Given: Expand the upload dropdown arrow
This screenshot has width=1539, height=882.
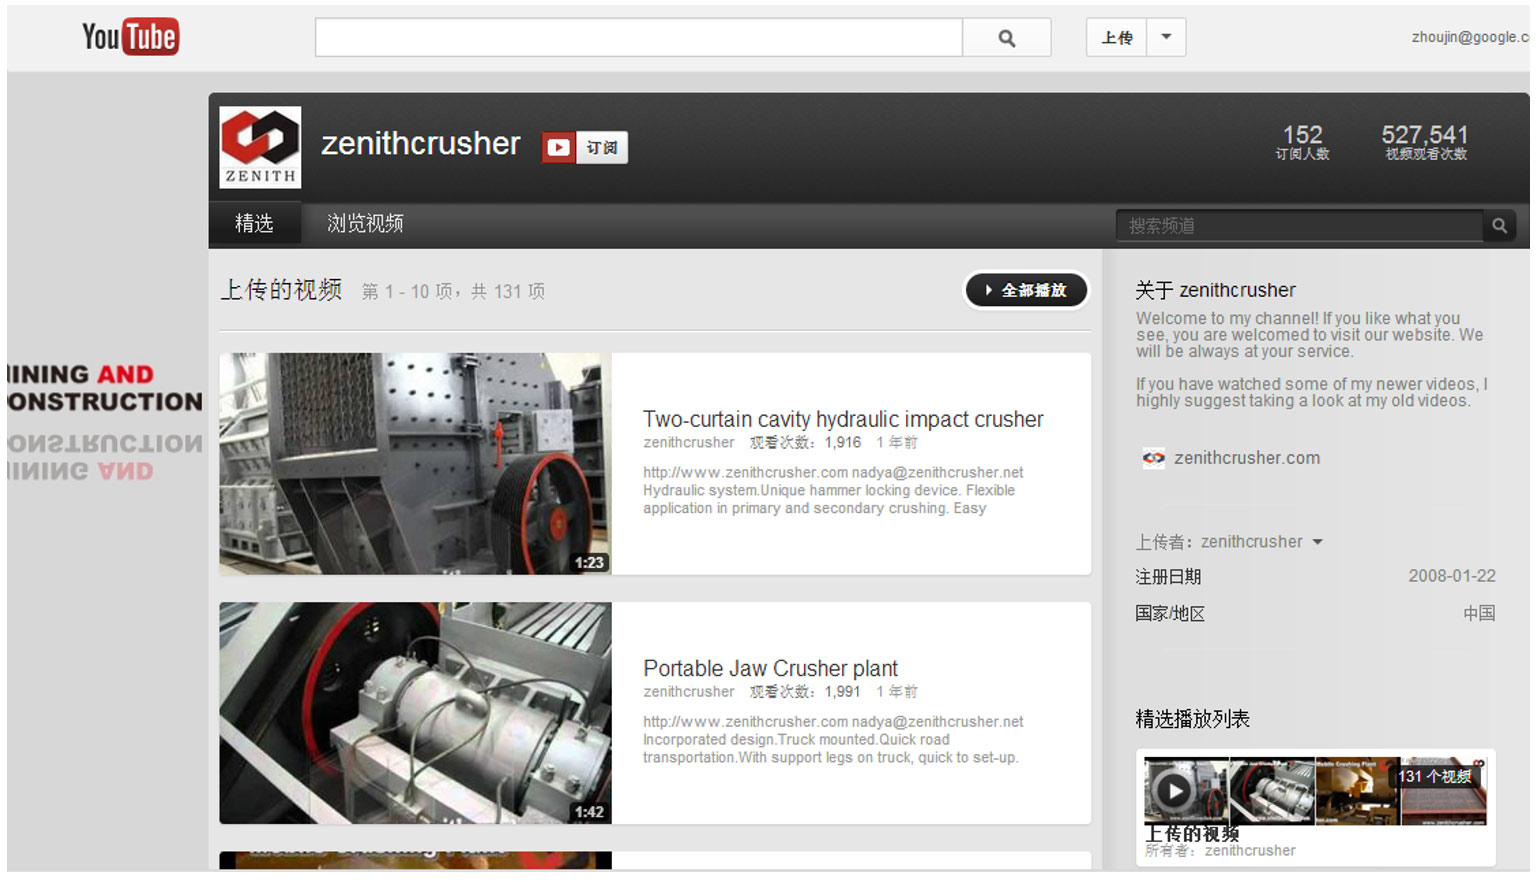Looking at the screenshot, I should coord(1166,38).
